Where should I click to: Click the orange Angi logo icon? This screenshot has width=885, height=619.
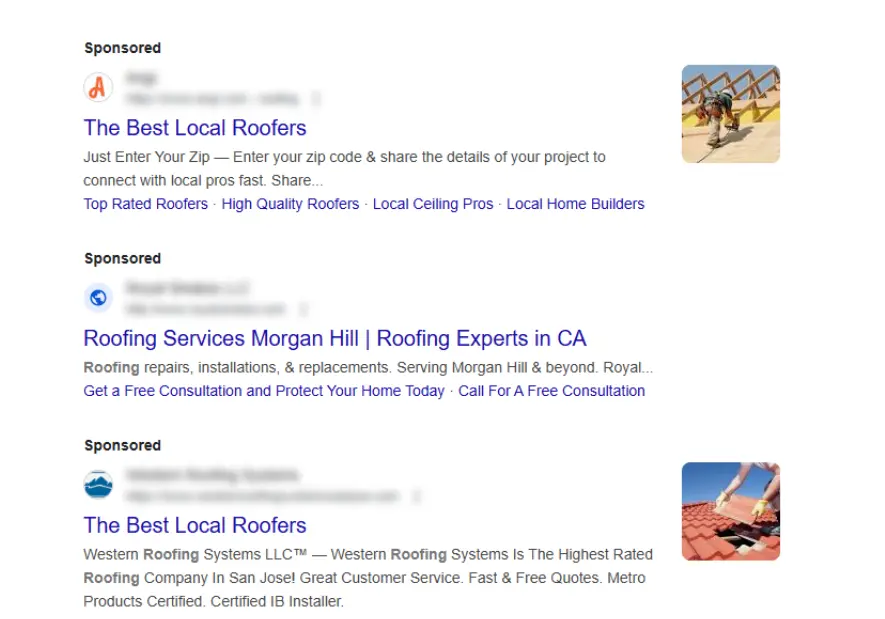(98, 88)
